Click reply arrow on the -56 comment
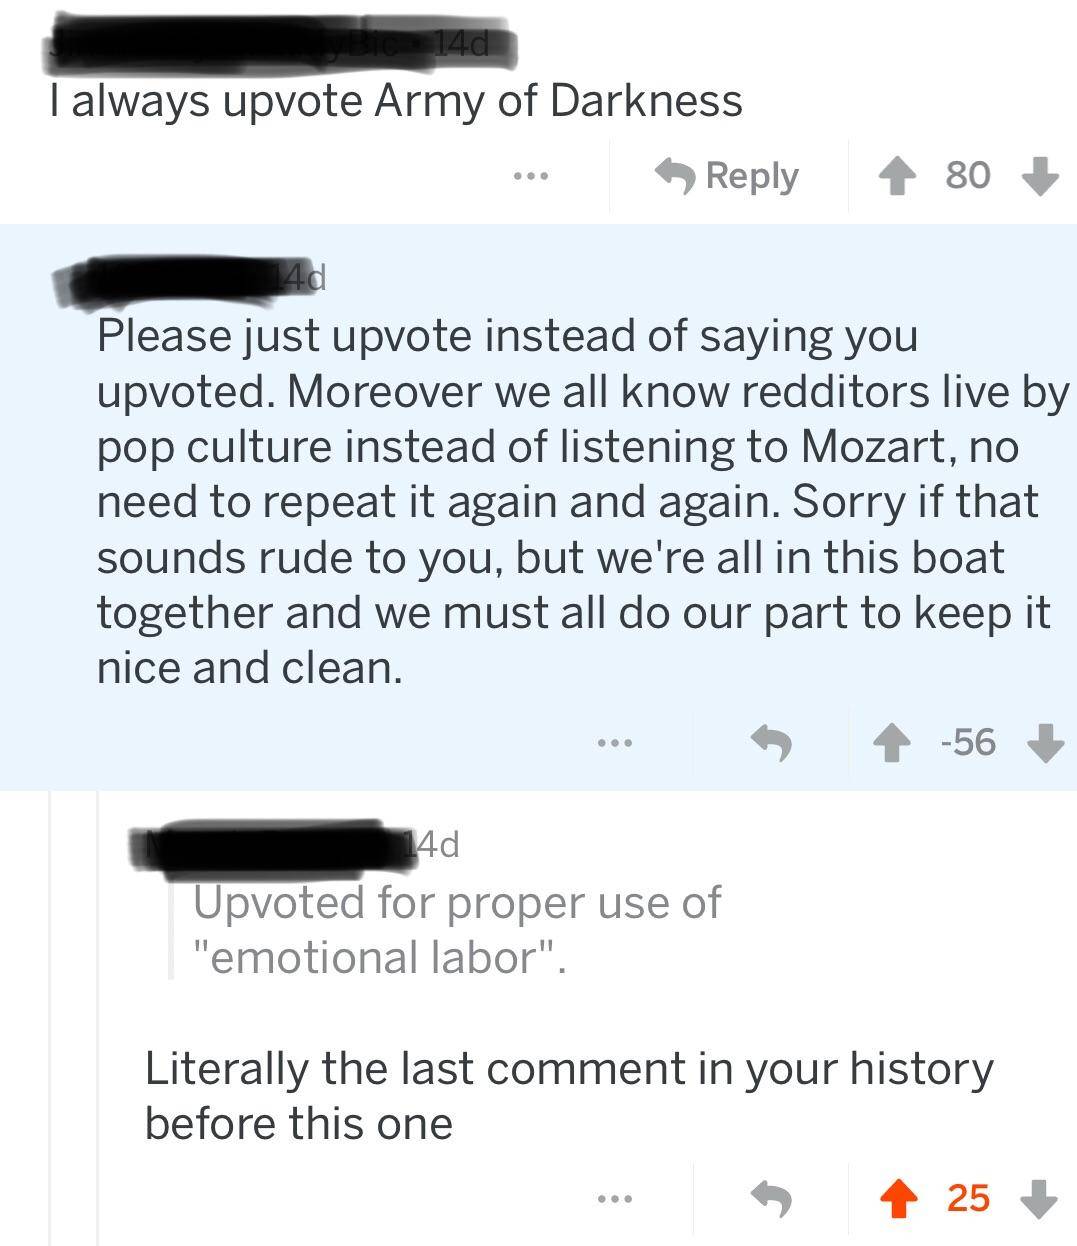The image size is (1077, 1246). pos(771,742)
